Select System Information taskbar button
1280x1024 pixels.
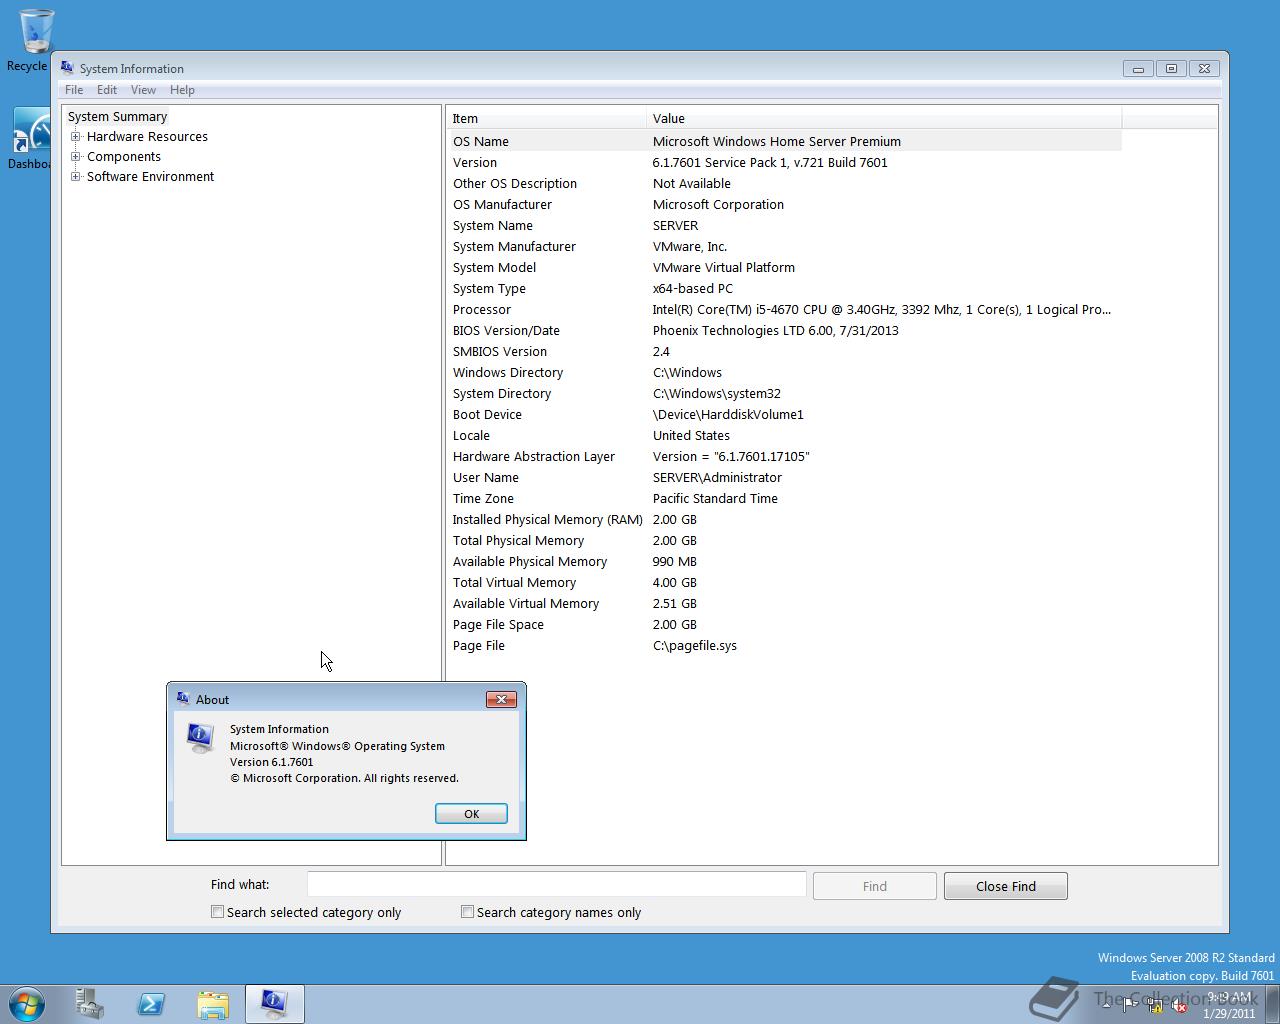(275, 1004)
